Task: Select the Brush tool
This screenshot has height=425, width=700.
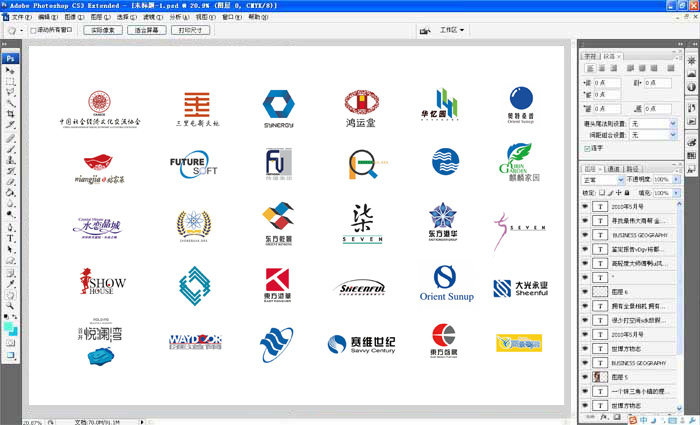Action: pyautogui.click(x=10, y=149)
